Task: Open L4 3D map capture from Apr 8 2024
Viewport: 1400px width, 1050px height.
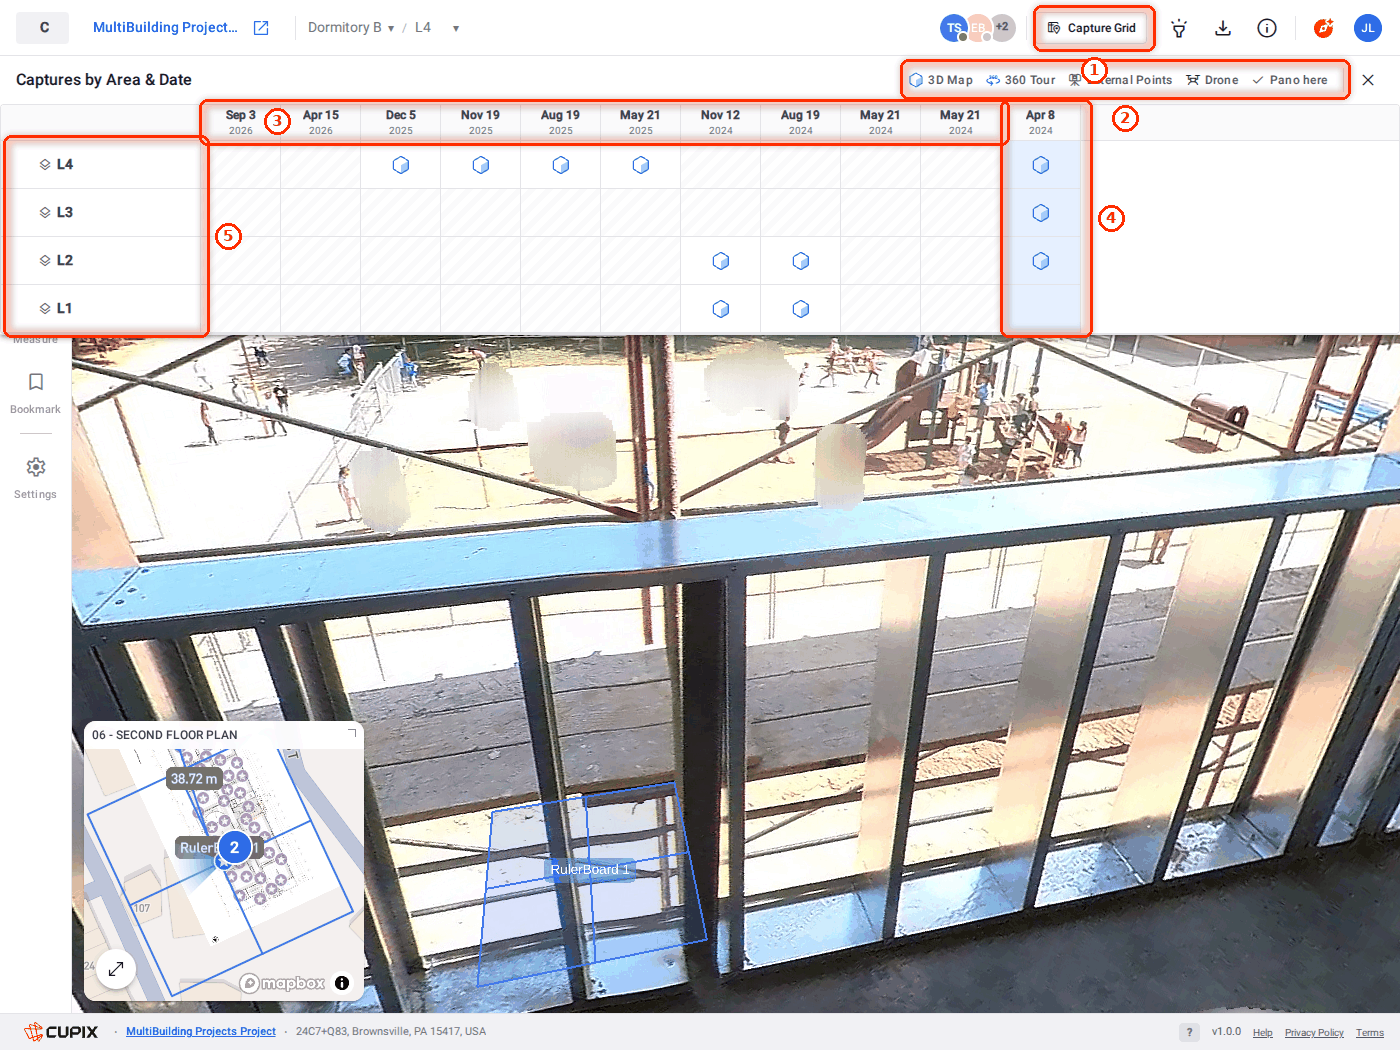Action: [x=1041, y=165]
